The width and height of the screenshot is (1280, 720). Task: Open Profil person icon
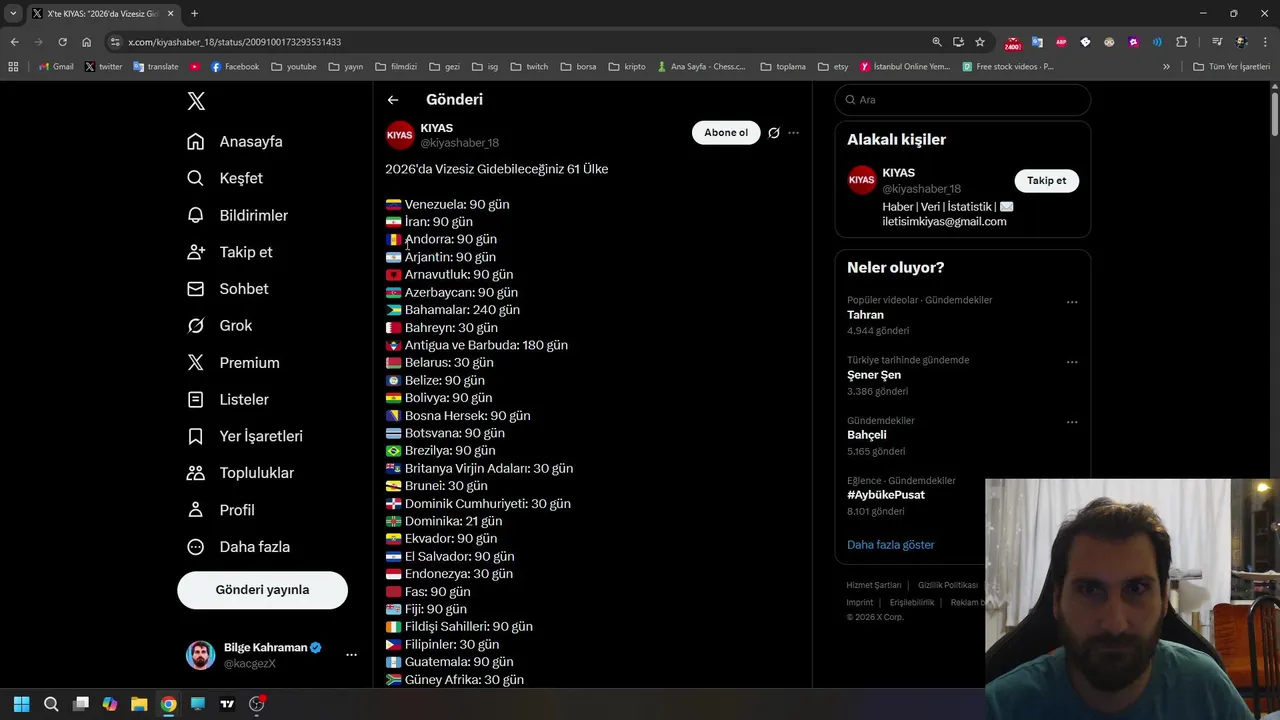[196, 510]
